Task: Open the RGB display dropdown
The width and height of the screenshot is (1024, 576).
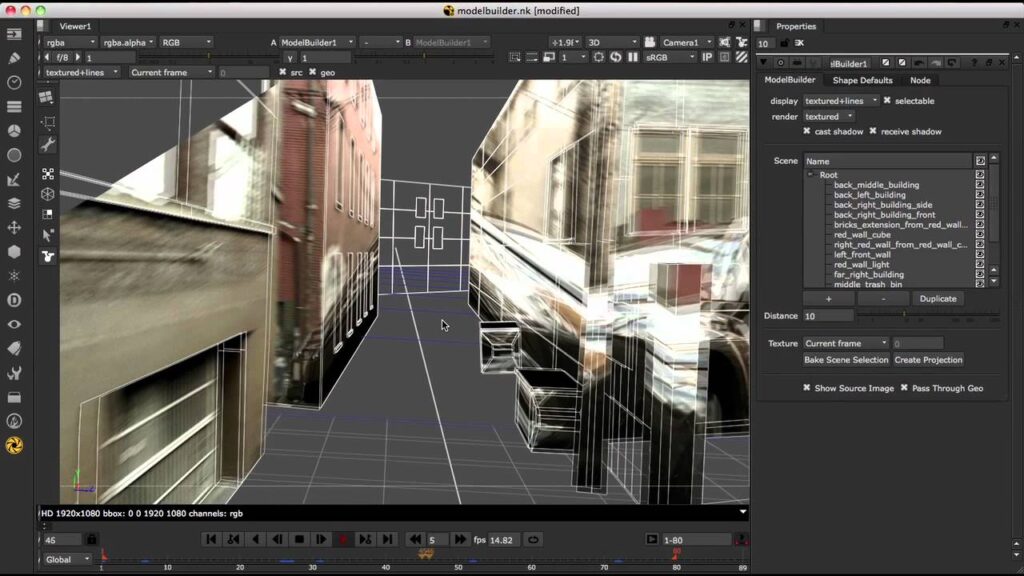Action: 186,42
